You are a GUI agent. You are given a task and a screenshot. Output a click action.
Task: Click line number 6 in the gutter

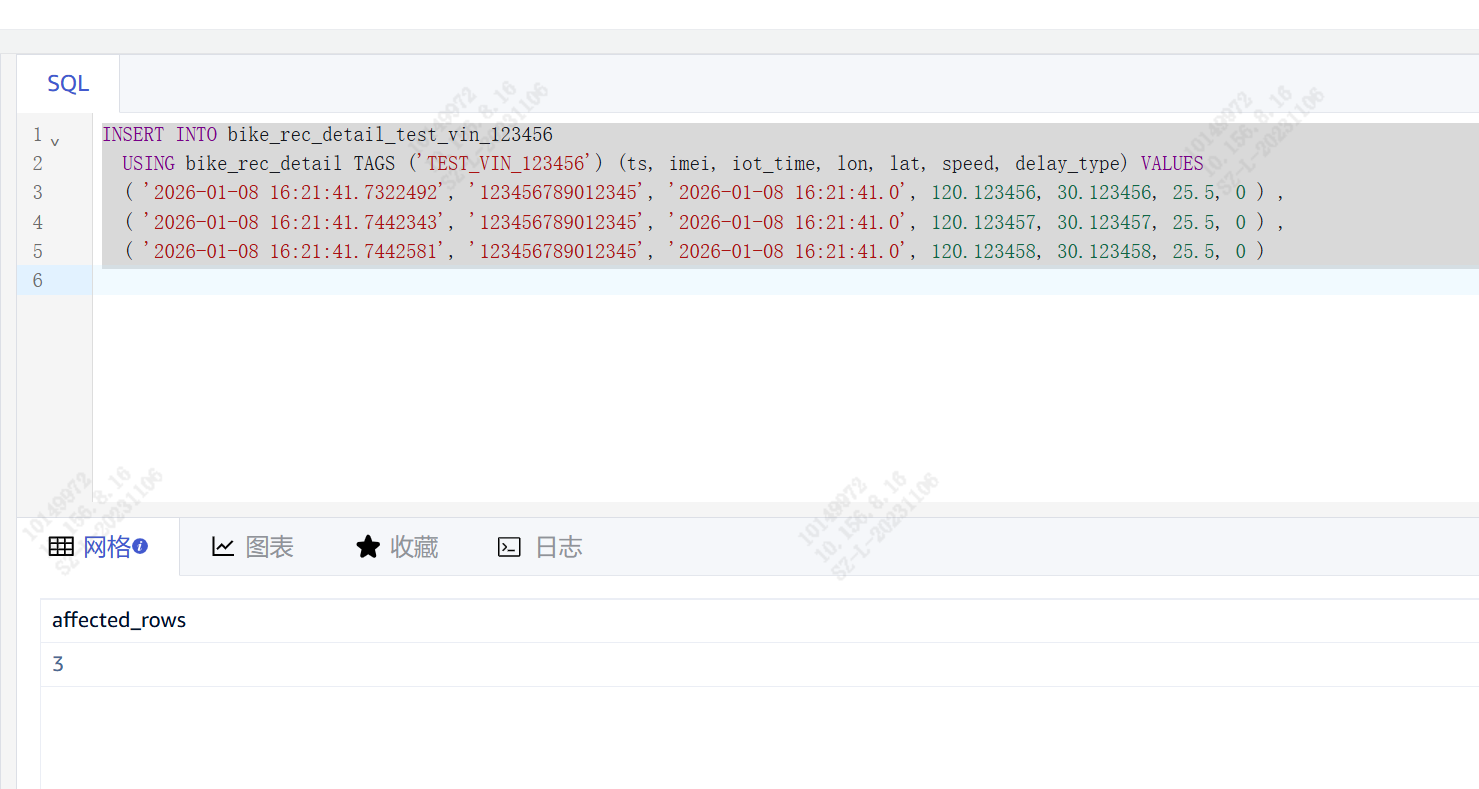[38, 280]
